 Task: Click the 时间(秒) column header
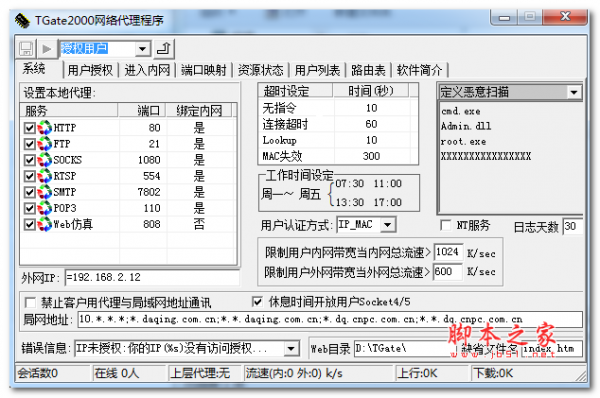click(371, 91)
